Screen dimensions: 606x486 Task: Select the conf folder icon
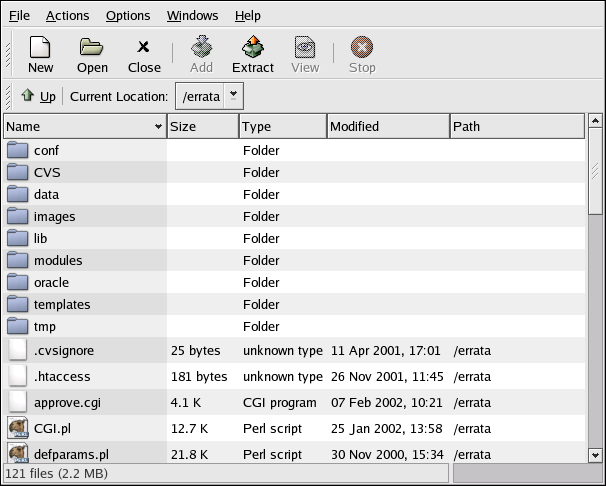(18, 150)
